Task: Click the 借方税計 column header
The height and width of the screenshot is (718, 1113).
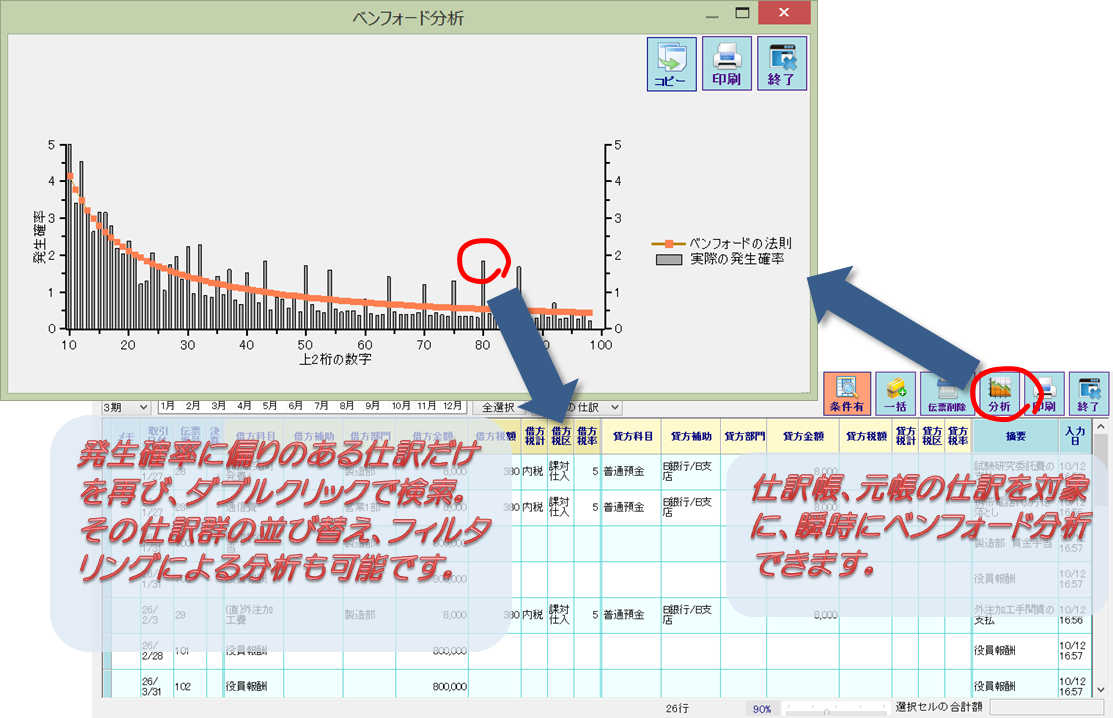Action: point(534,436)
